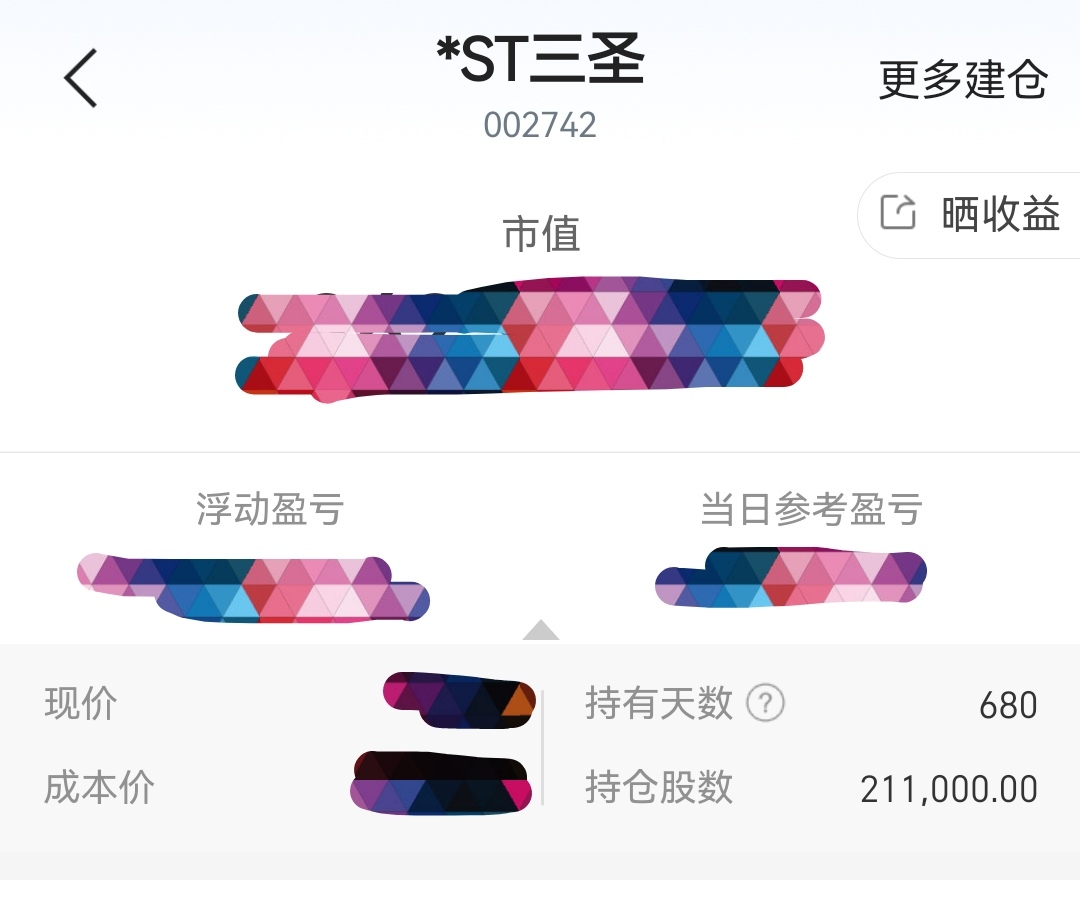Go back using the left arrow
Screen dimensions: 1080x903
(81, 78)
